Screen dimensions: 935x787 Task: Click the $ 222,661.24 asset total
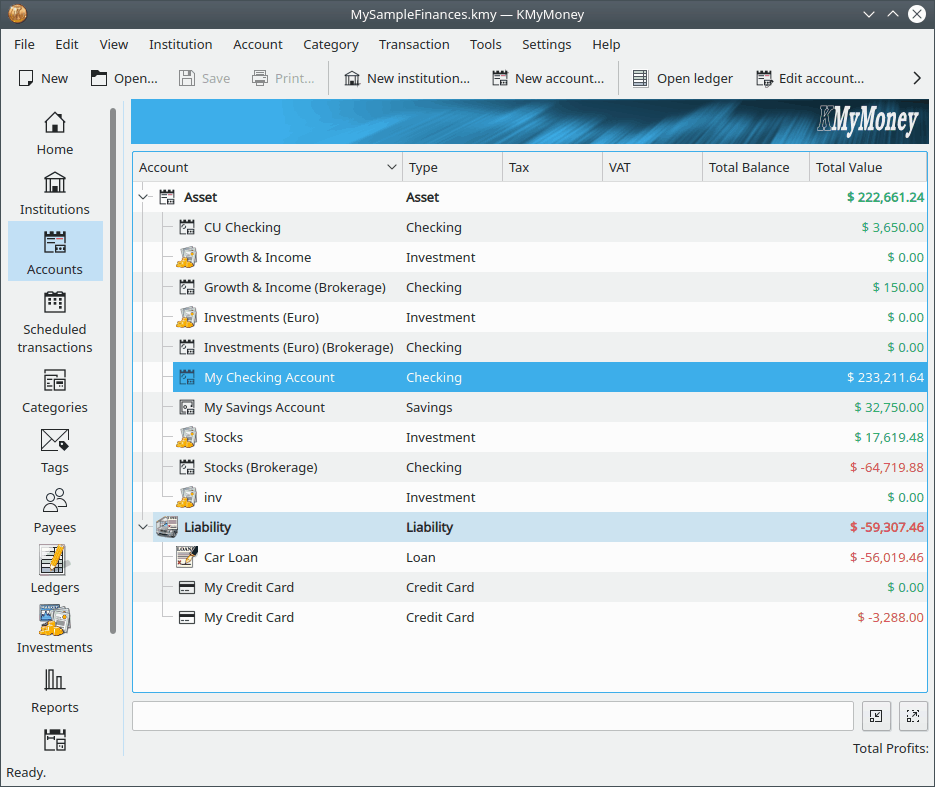pos(886,197)
